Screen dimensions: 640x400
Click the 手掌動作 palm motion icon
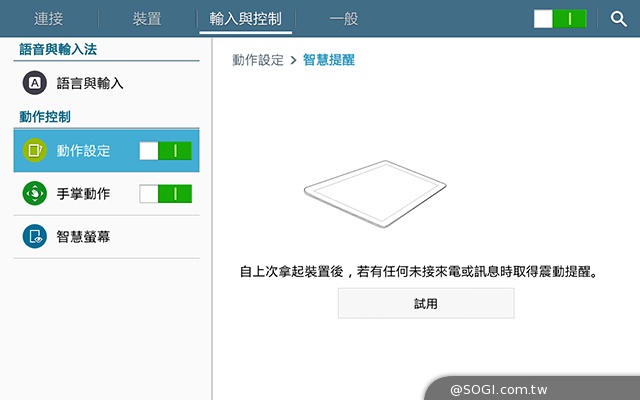click(x=35, y=193)
